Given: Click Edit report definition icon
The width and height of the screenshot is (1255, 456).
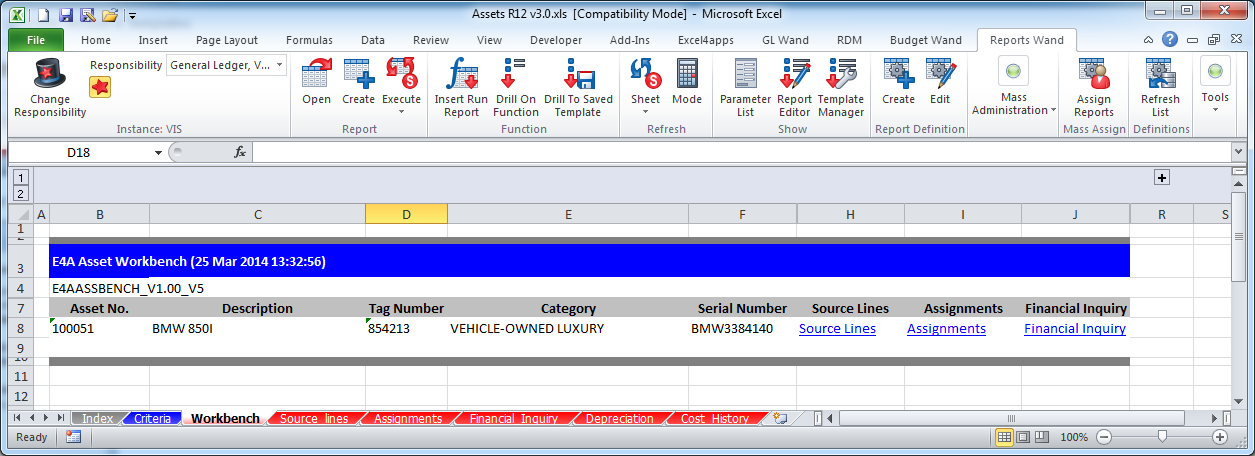Looking at the screenshot, I should point(940,75).
